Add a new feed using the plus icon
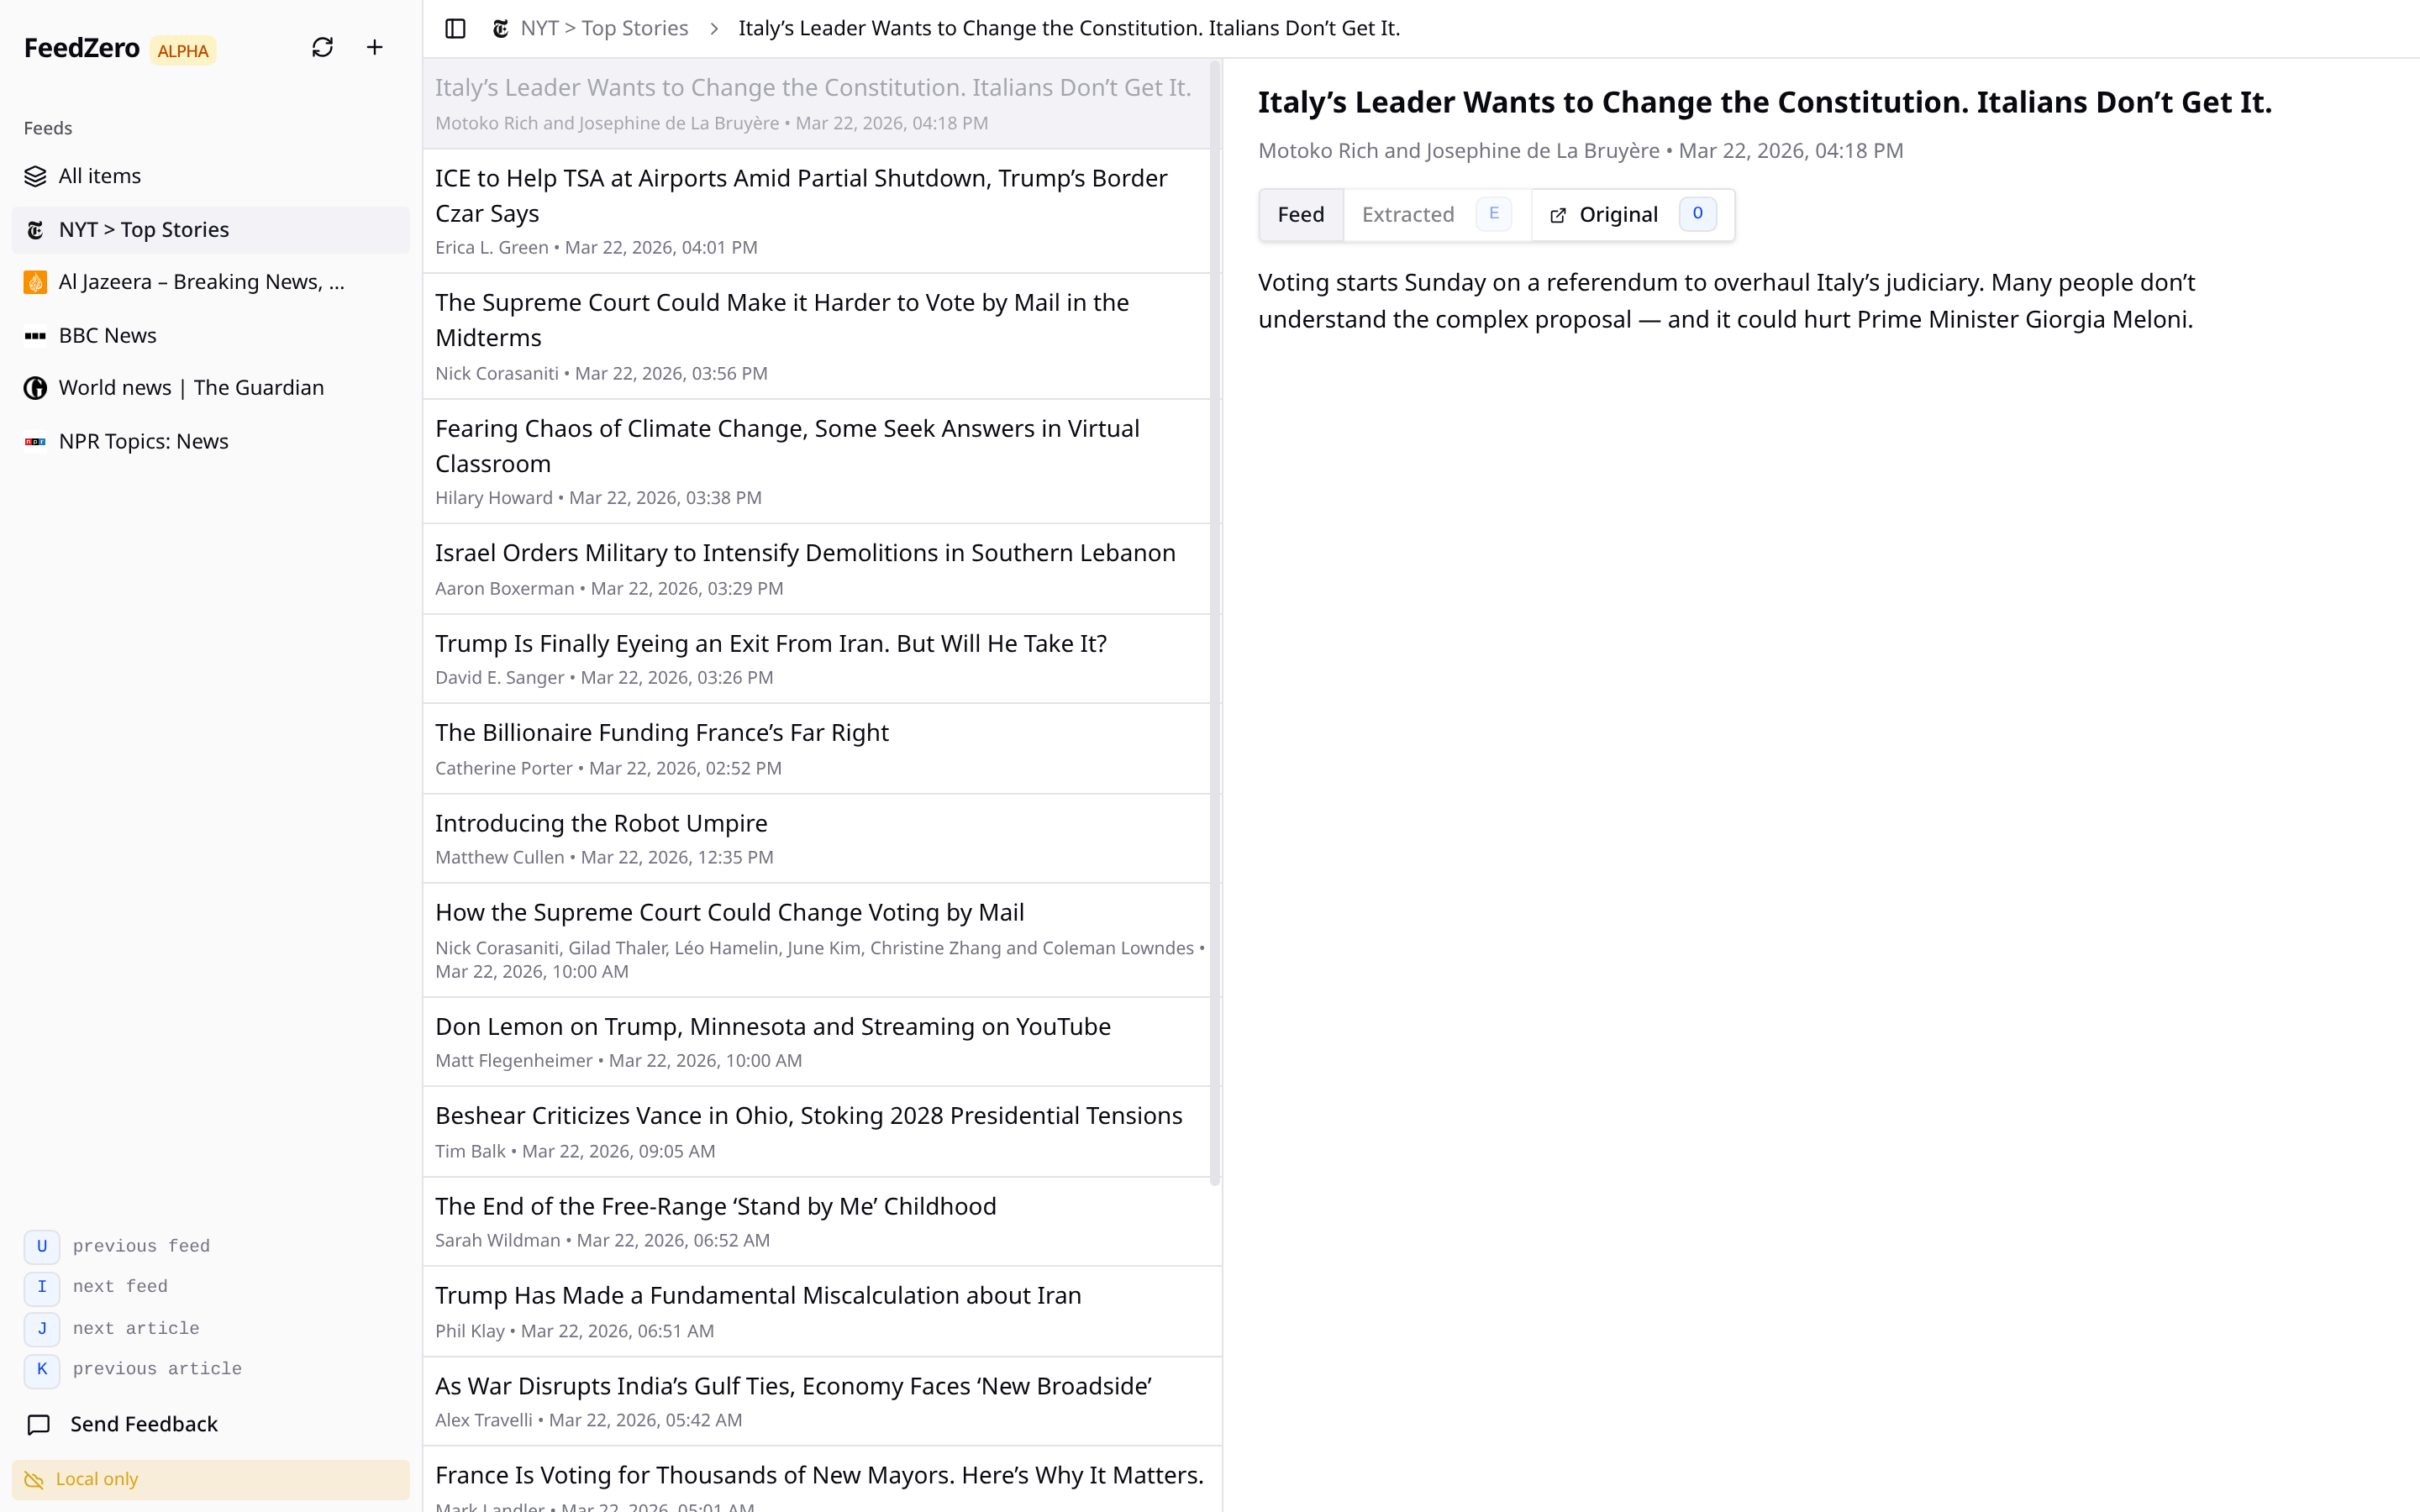Screen dimensions: 2420x1512 pos(375,46)
